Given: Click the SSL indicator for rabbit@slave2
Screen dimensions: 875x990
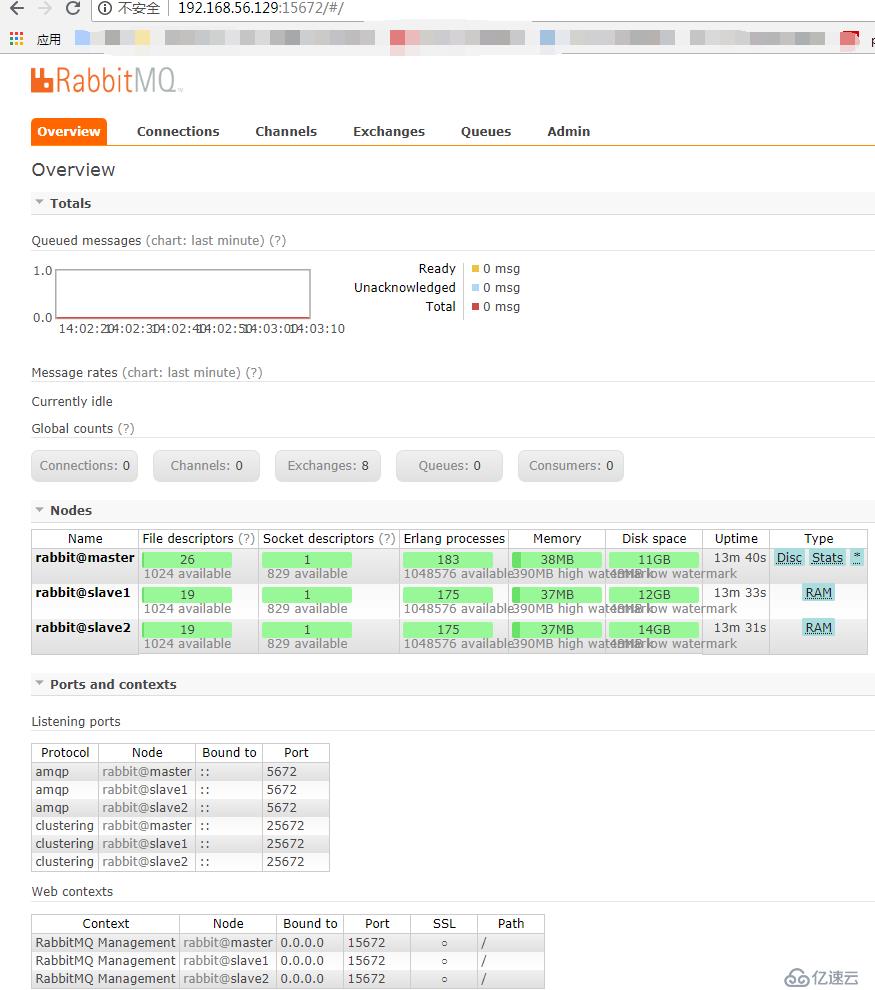Looking at the screenshot, I should (444, 979).
